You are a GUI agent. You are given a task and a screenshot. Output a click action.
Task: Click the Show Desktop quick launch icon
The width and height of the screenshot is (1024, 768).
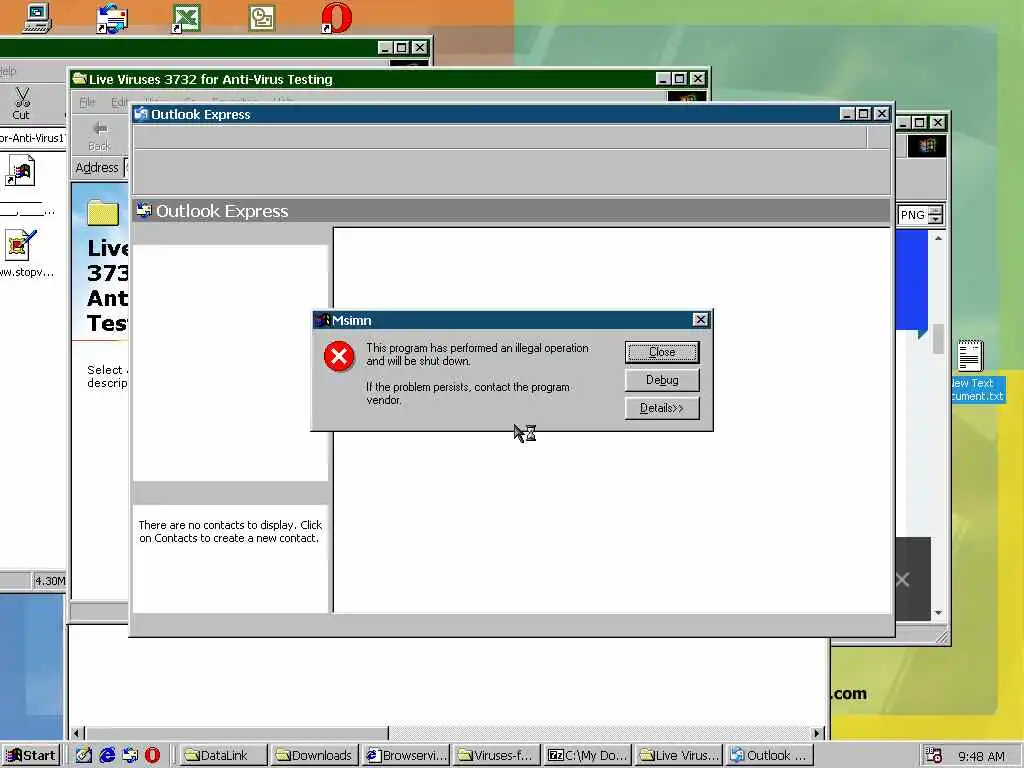(84, 755)
